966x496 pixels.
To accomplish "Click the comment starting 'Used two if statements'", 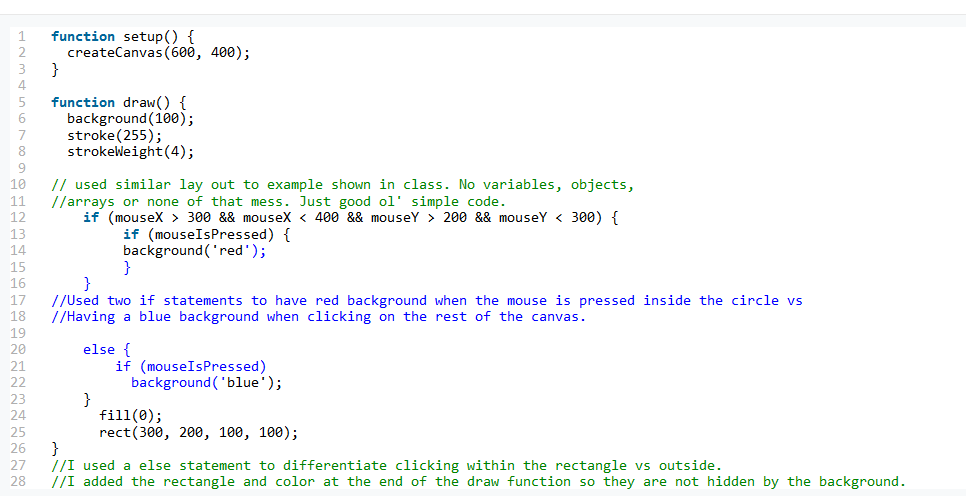I will (426, 300).
